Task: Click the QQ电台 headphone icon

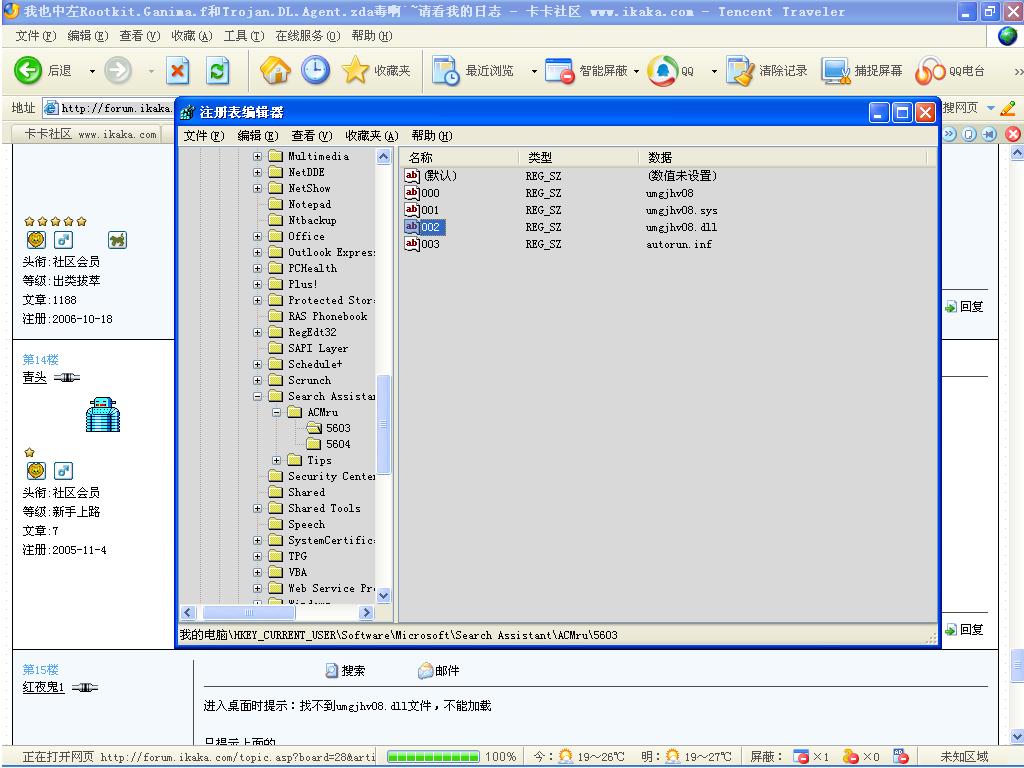Action: click(x=930, y=71)
